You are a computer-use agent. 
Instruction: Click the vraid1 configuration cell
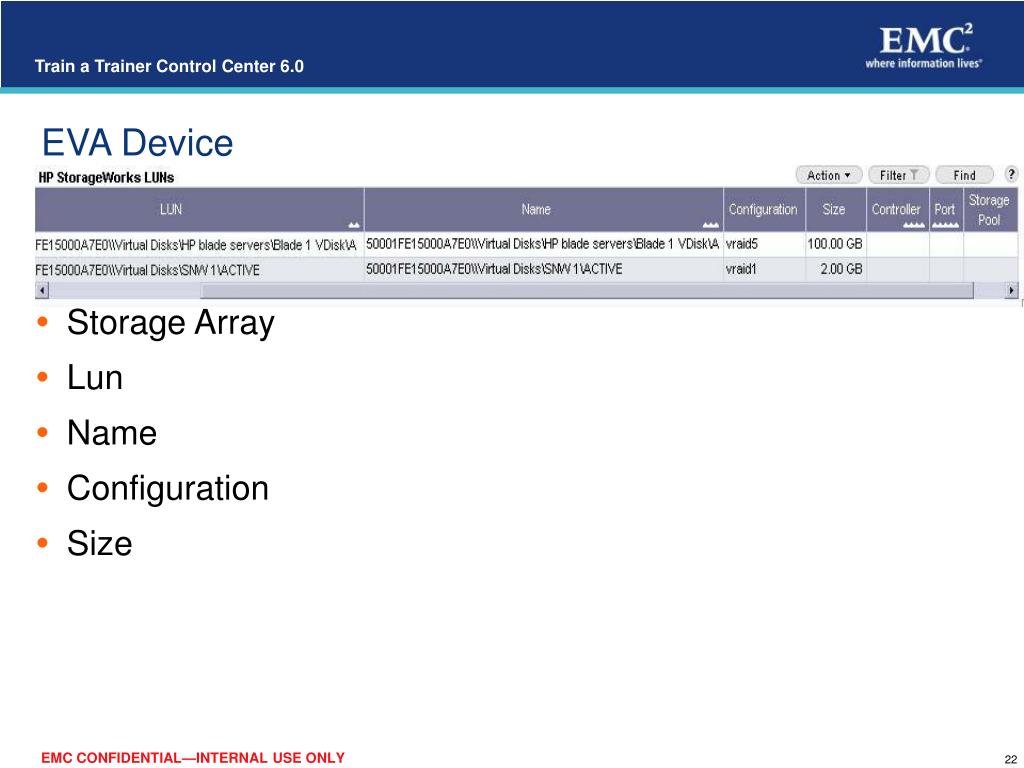(x=764, y=269)
